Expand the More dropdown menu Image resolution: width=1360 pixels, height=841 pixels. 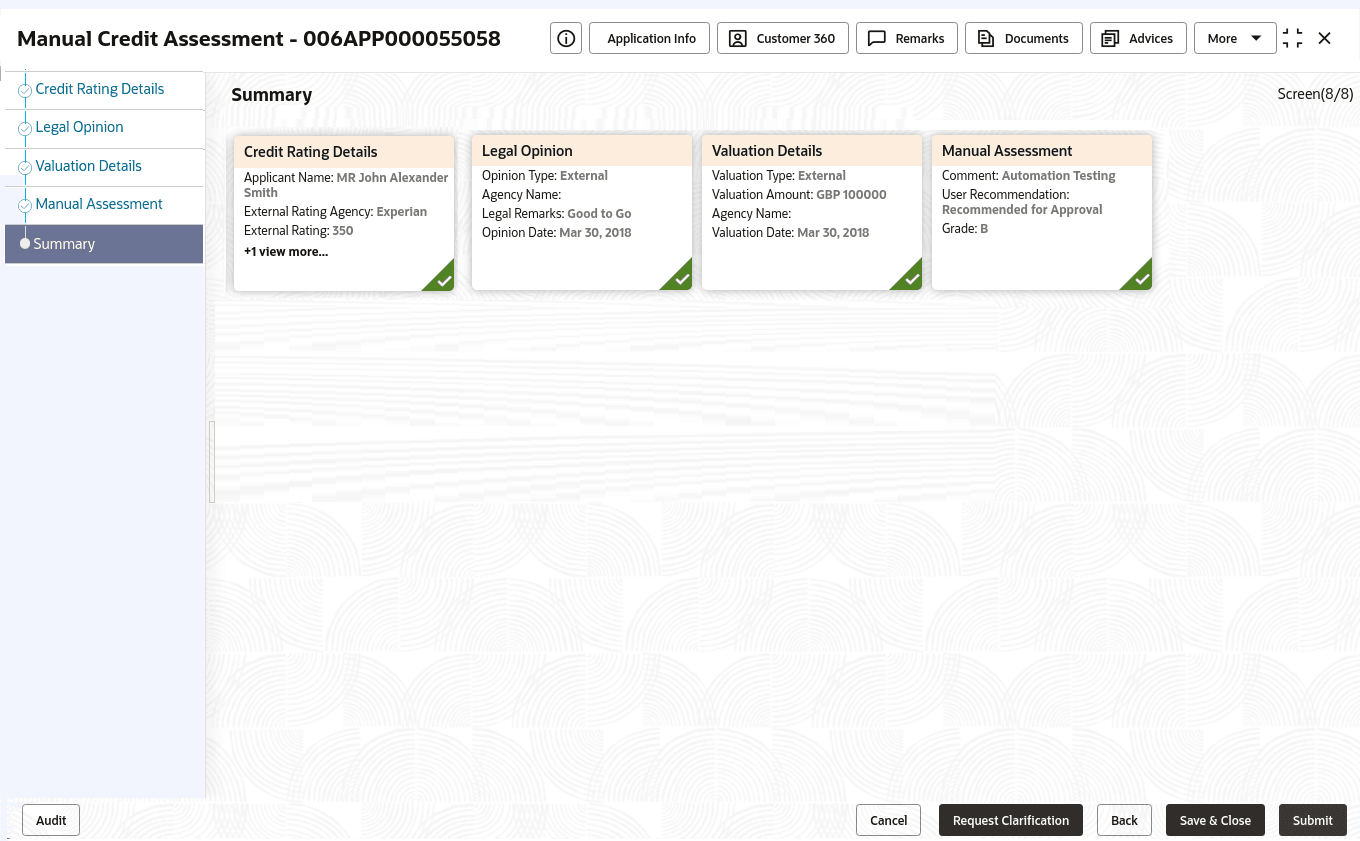click(1235, 38)
